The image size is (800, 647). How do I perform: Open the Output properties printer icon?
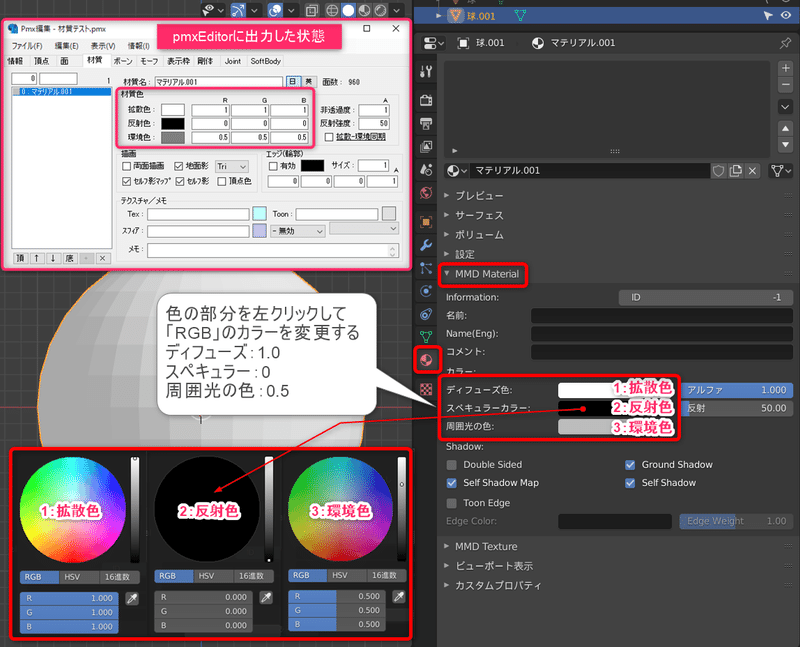tap(426, 123)
